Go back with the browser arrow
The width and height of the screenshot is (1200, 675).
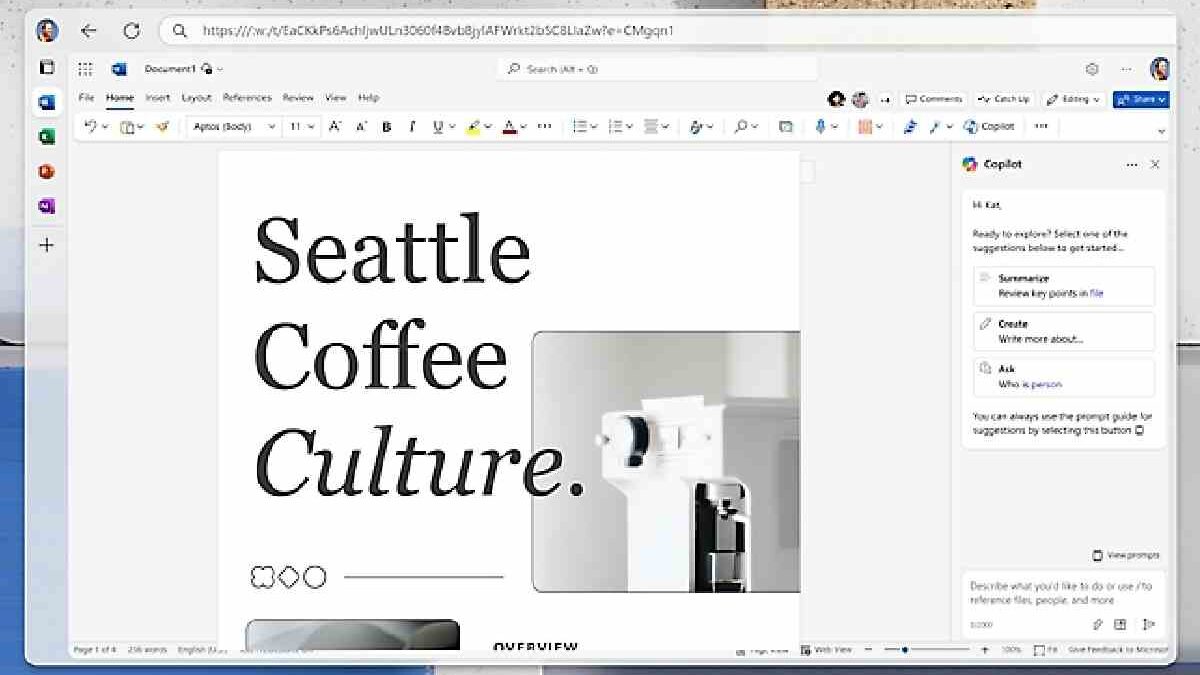[x=89, y=31]
